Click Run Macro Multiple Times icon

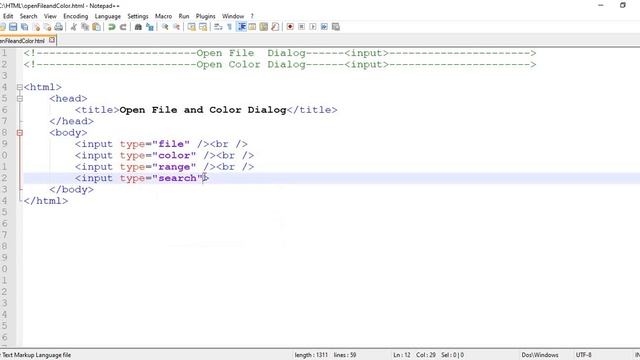(324, 27)
